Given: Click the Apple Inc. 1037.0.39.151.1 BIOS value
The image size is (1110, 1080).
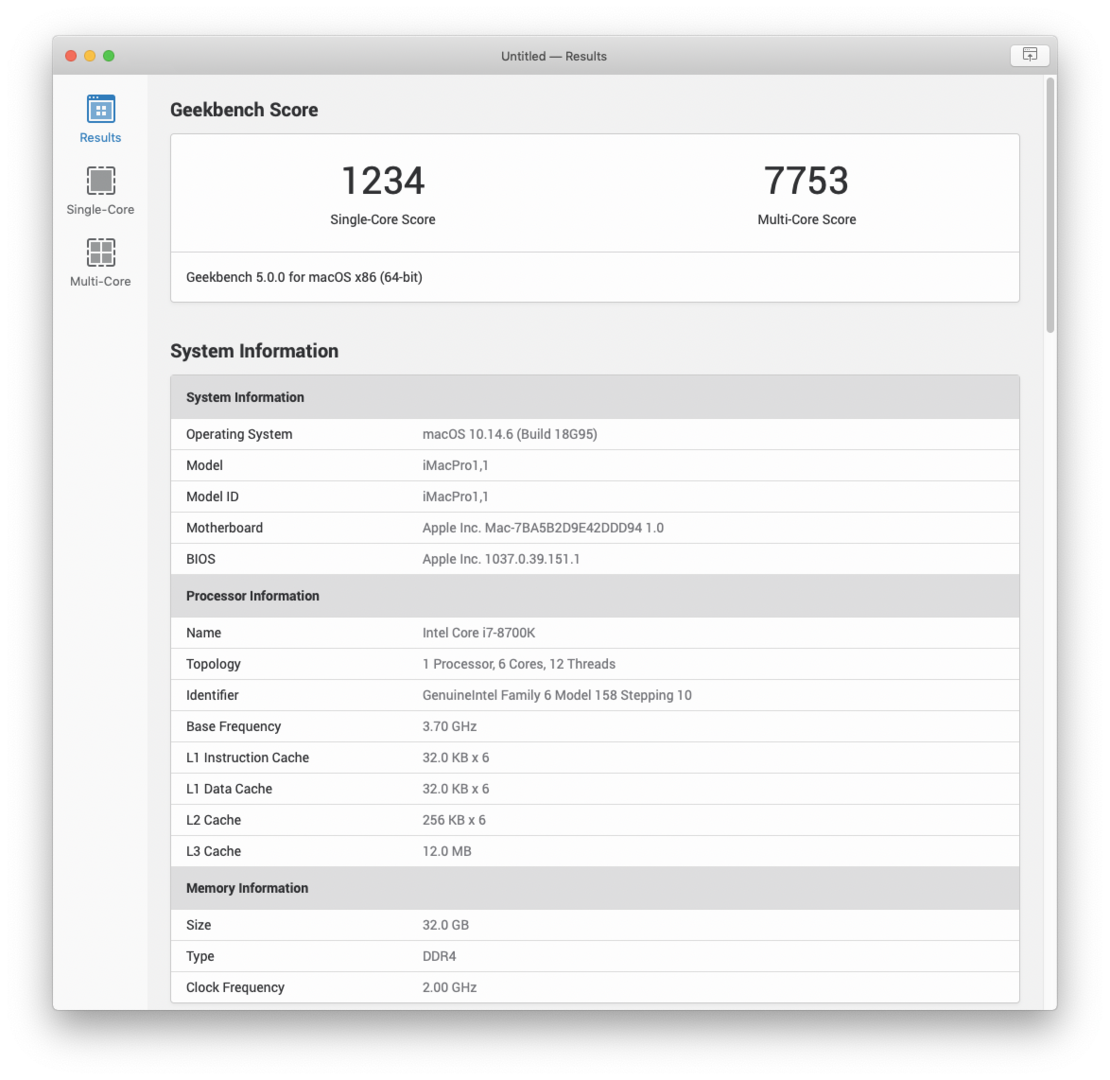Looking at the screenshot, I should [501, 558].
